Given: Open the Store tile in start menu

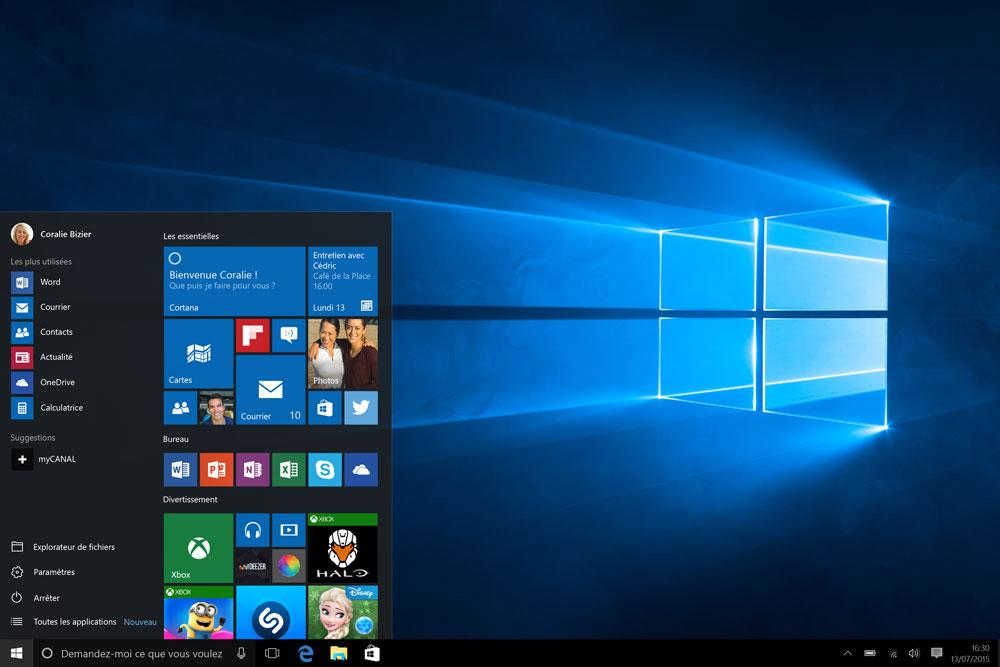Looking at the screenshot, I should [x=325, y=408].
